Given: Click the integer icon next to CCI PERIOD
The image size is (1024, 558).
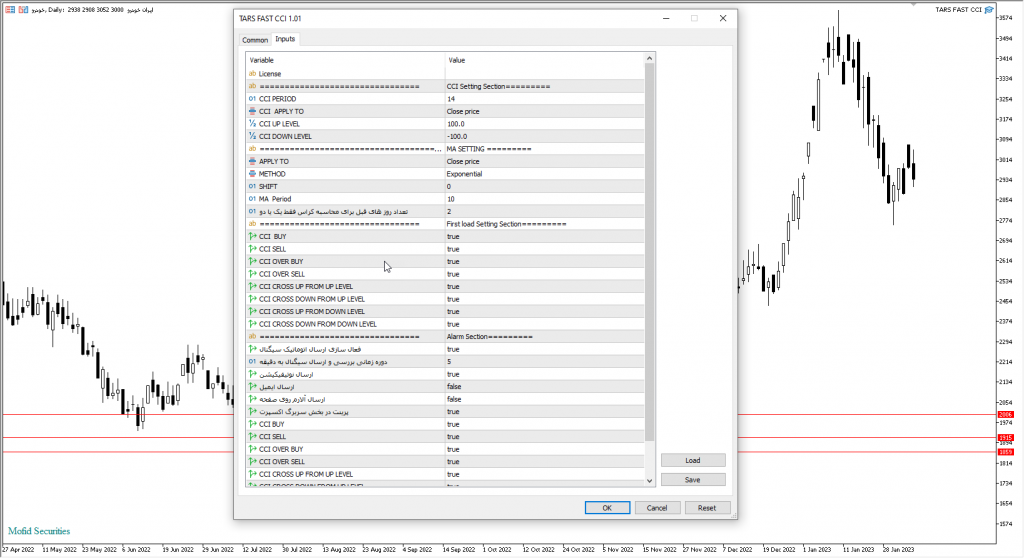Looking at the screenshot, I should click(x=252, y=99).
